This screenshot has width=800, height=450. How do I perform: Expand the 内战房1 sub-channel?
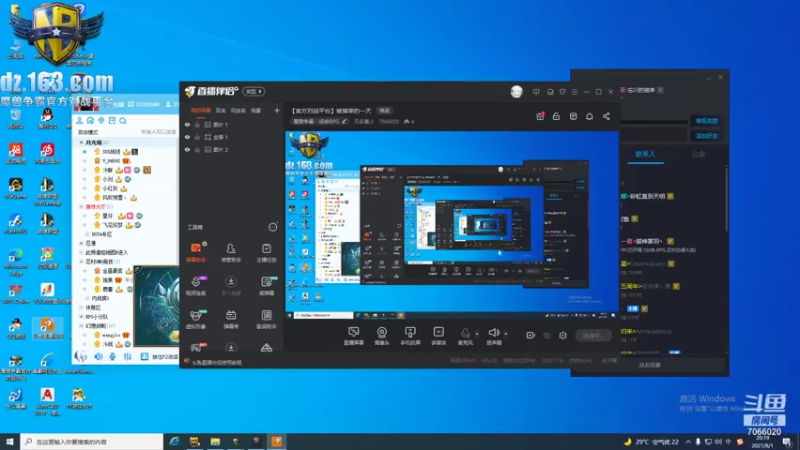click(87, 298)
